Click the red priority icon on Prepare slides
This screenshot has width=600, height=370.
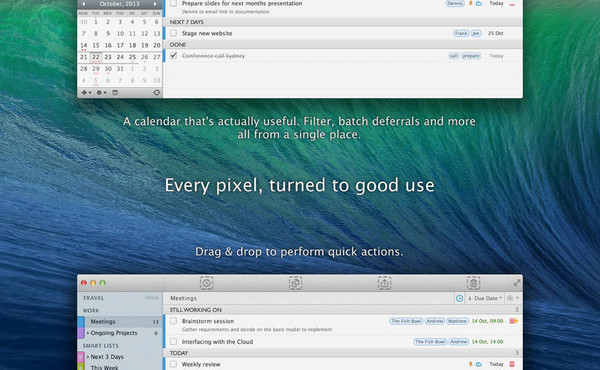point(512,4)
